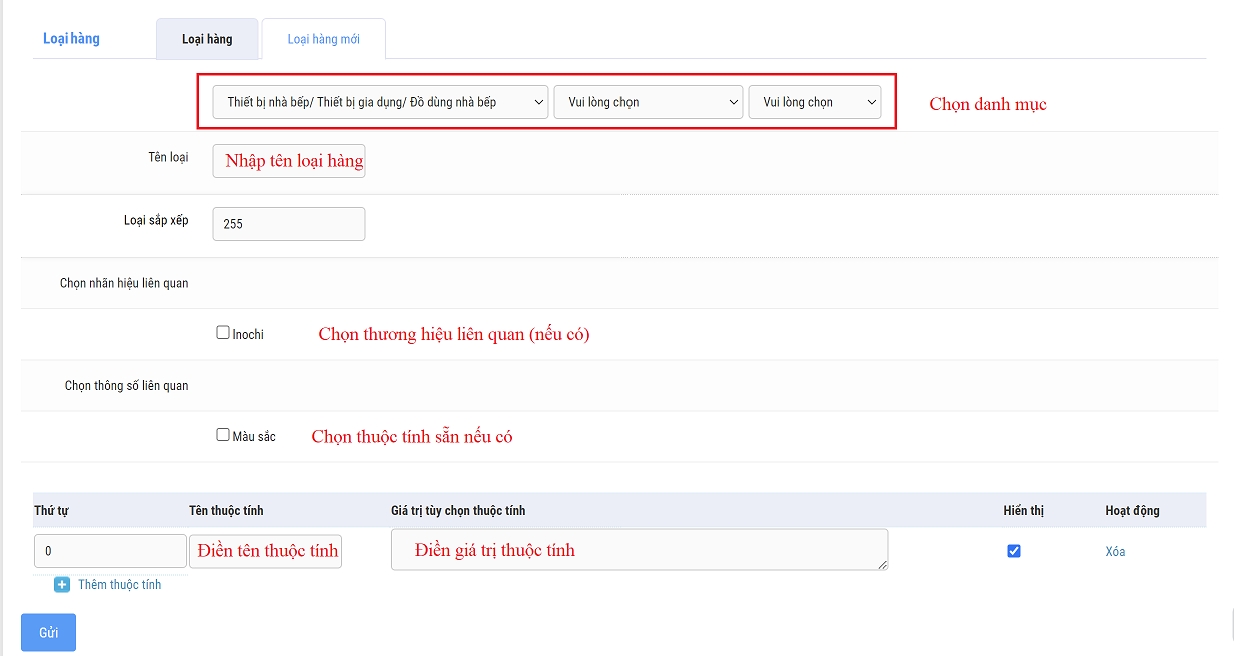This screenshot has height=656, width=1254.
Task: Click the Thứ tự field containing 0
Action: pyautogui.click(x=110, y=551)
